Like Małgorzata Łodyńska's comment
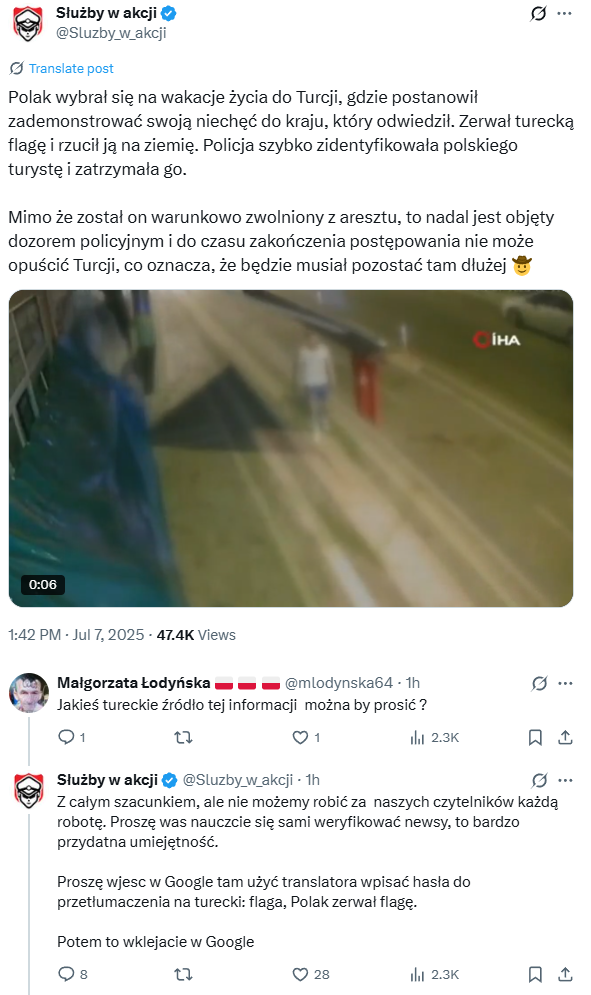Image resolution: width=591 pixels, height=995 pixels. pyautogui.click(x=300, y=737)
